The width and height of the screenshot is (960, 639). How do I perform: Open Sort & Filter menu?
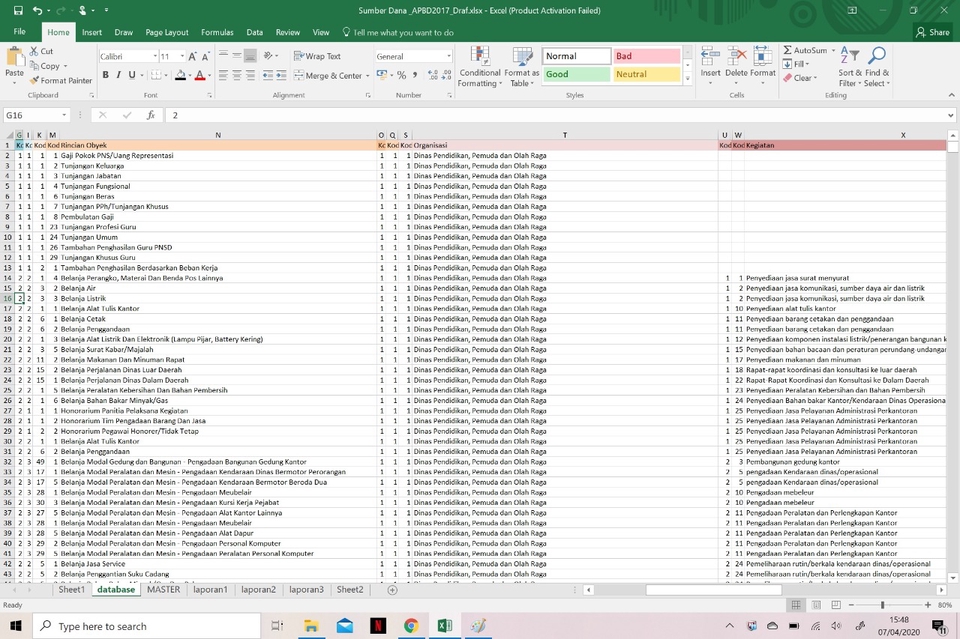coord(850,67)
